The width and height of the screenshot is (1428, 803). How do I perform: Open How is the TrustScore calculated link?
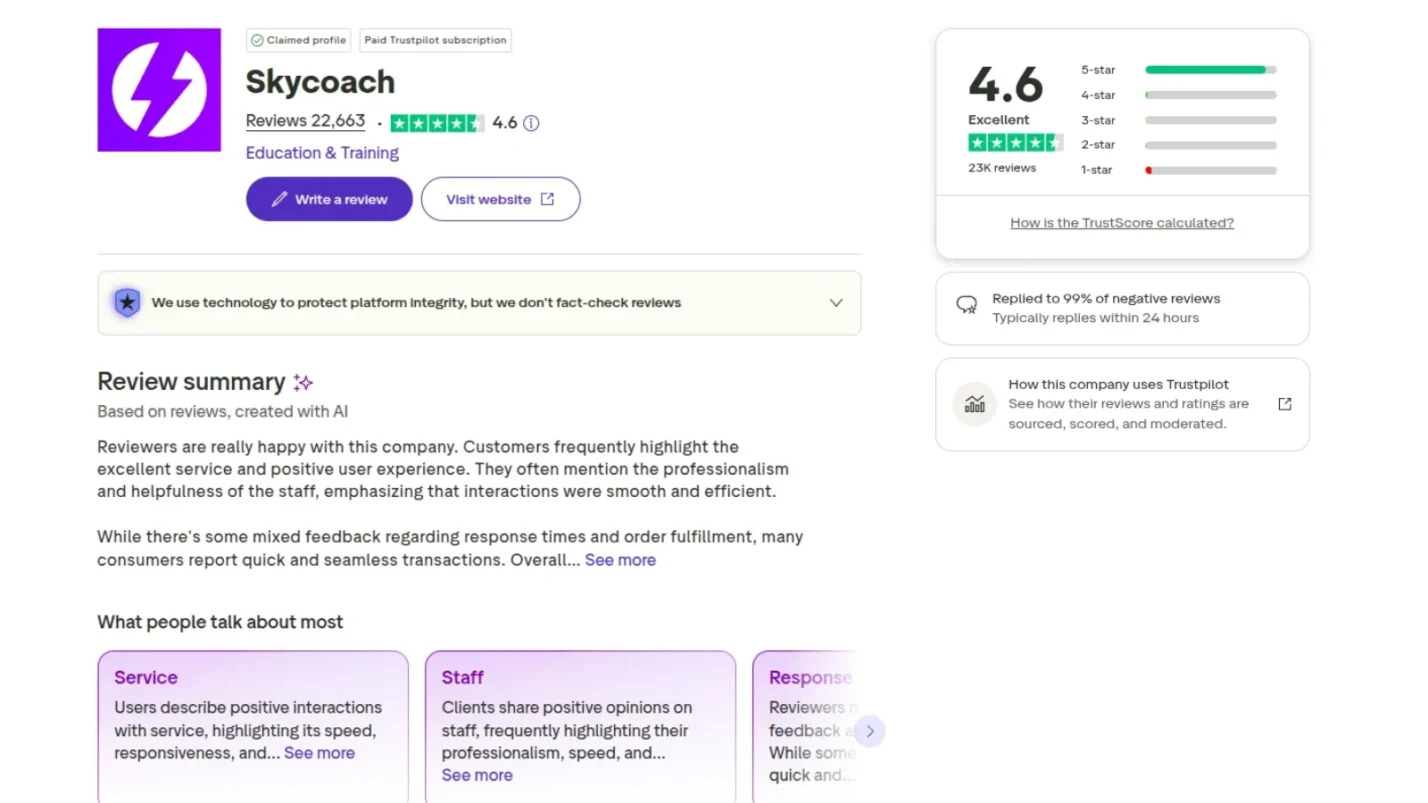[1122, 223]
